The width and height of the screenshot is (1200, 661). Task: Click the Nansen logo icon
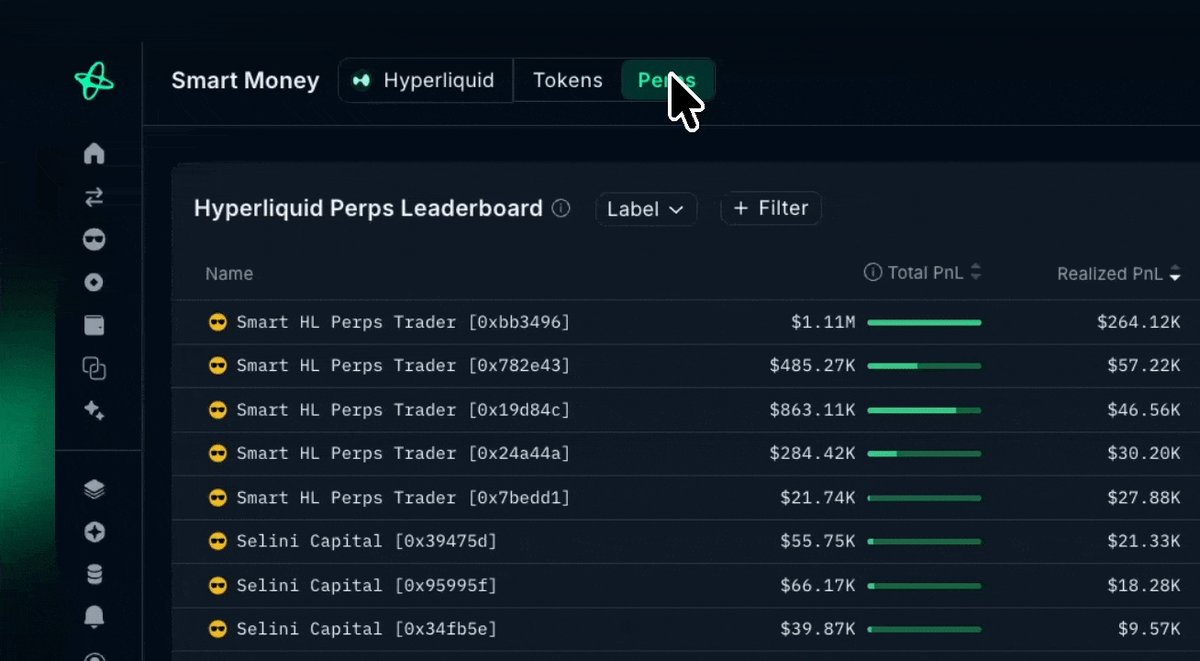point(94,80)
